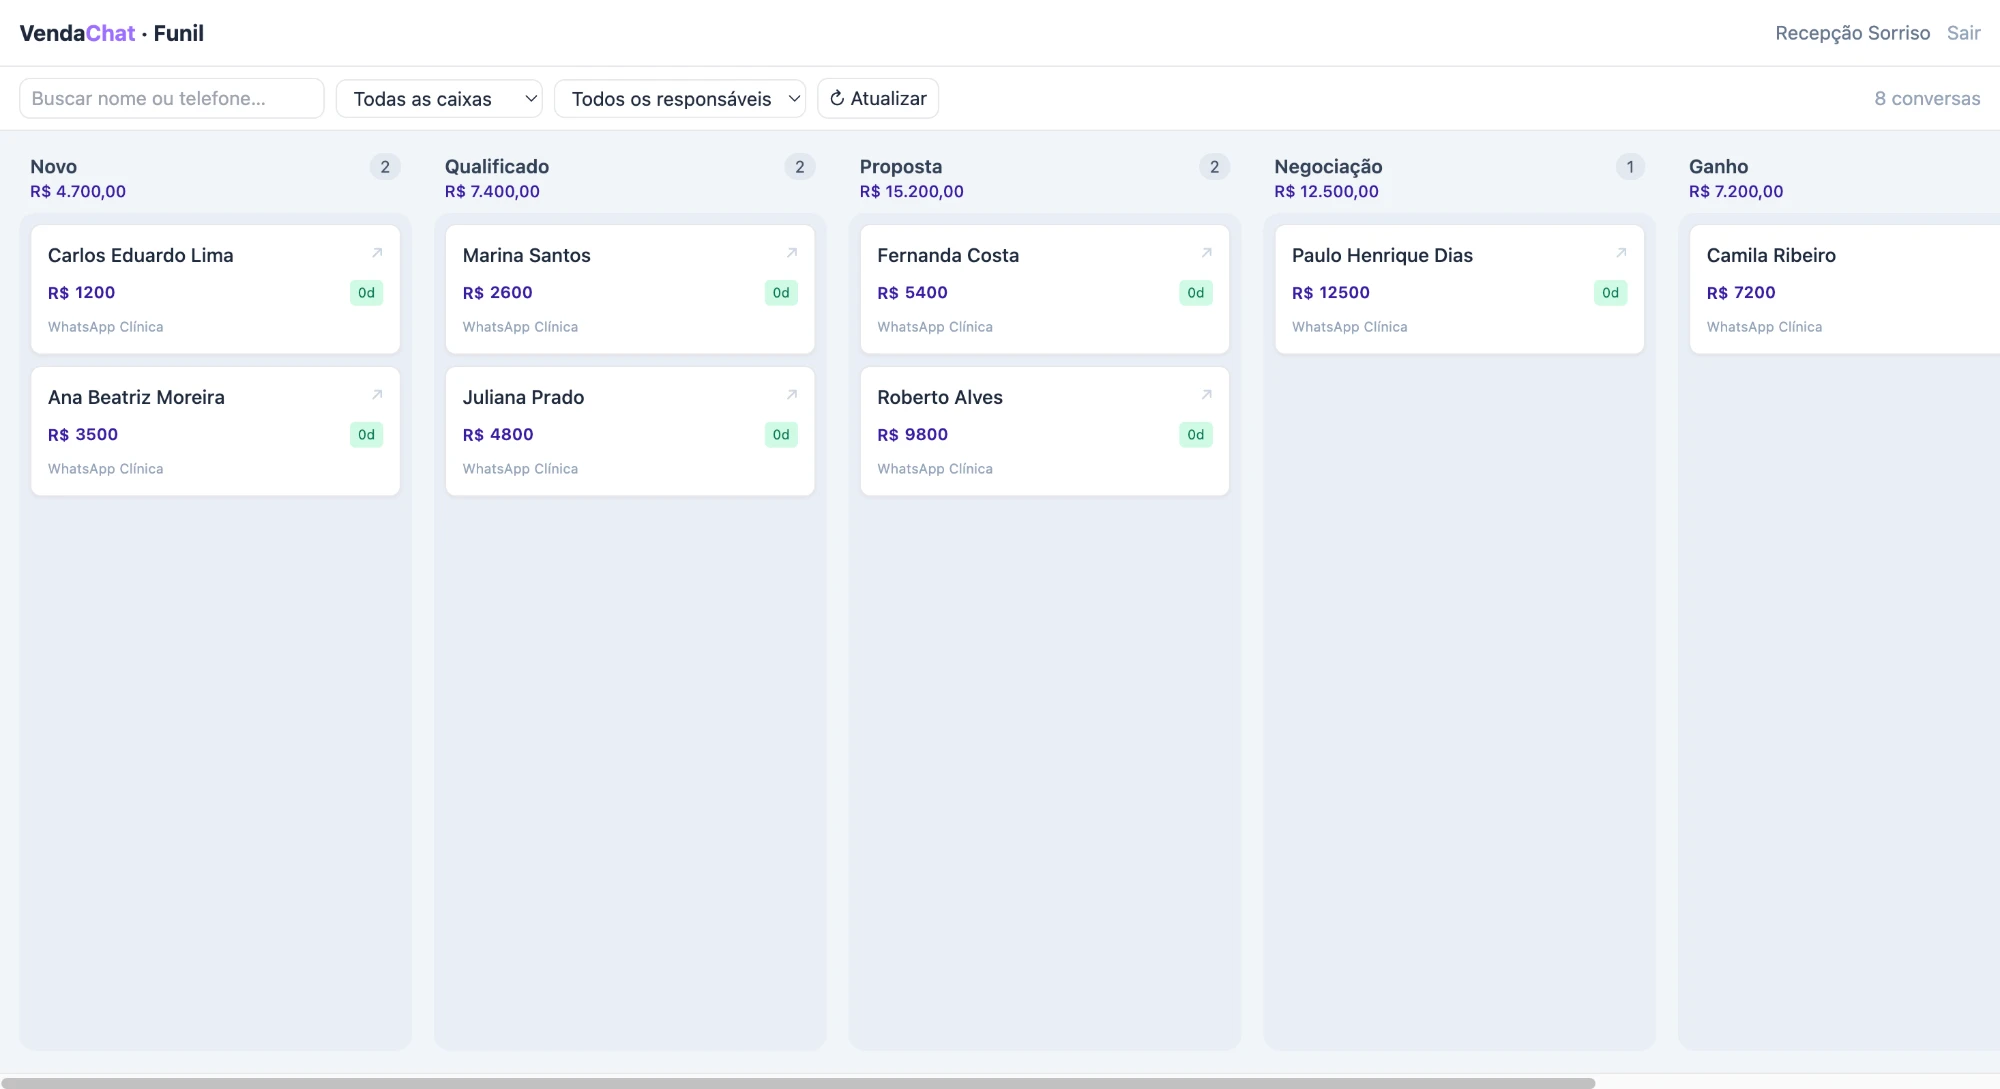Focus the Buscar nome ou telefone field

coord(172,98)
